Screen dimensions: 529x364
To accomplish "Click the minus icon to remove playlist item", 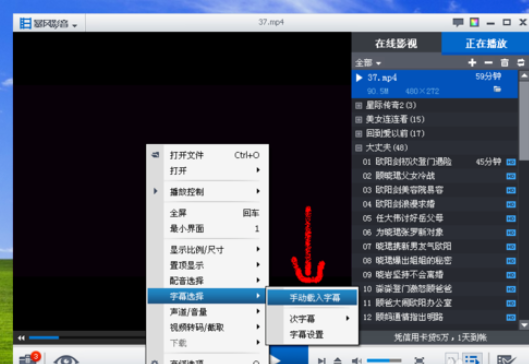I will click(x=488, y=62).
